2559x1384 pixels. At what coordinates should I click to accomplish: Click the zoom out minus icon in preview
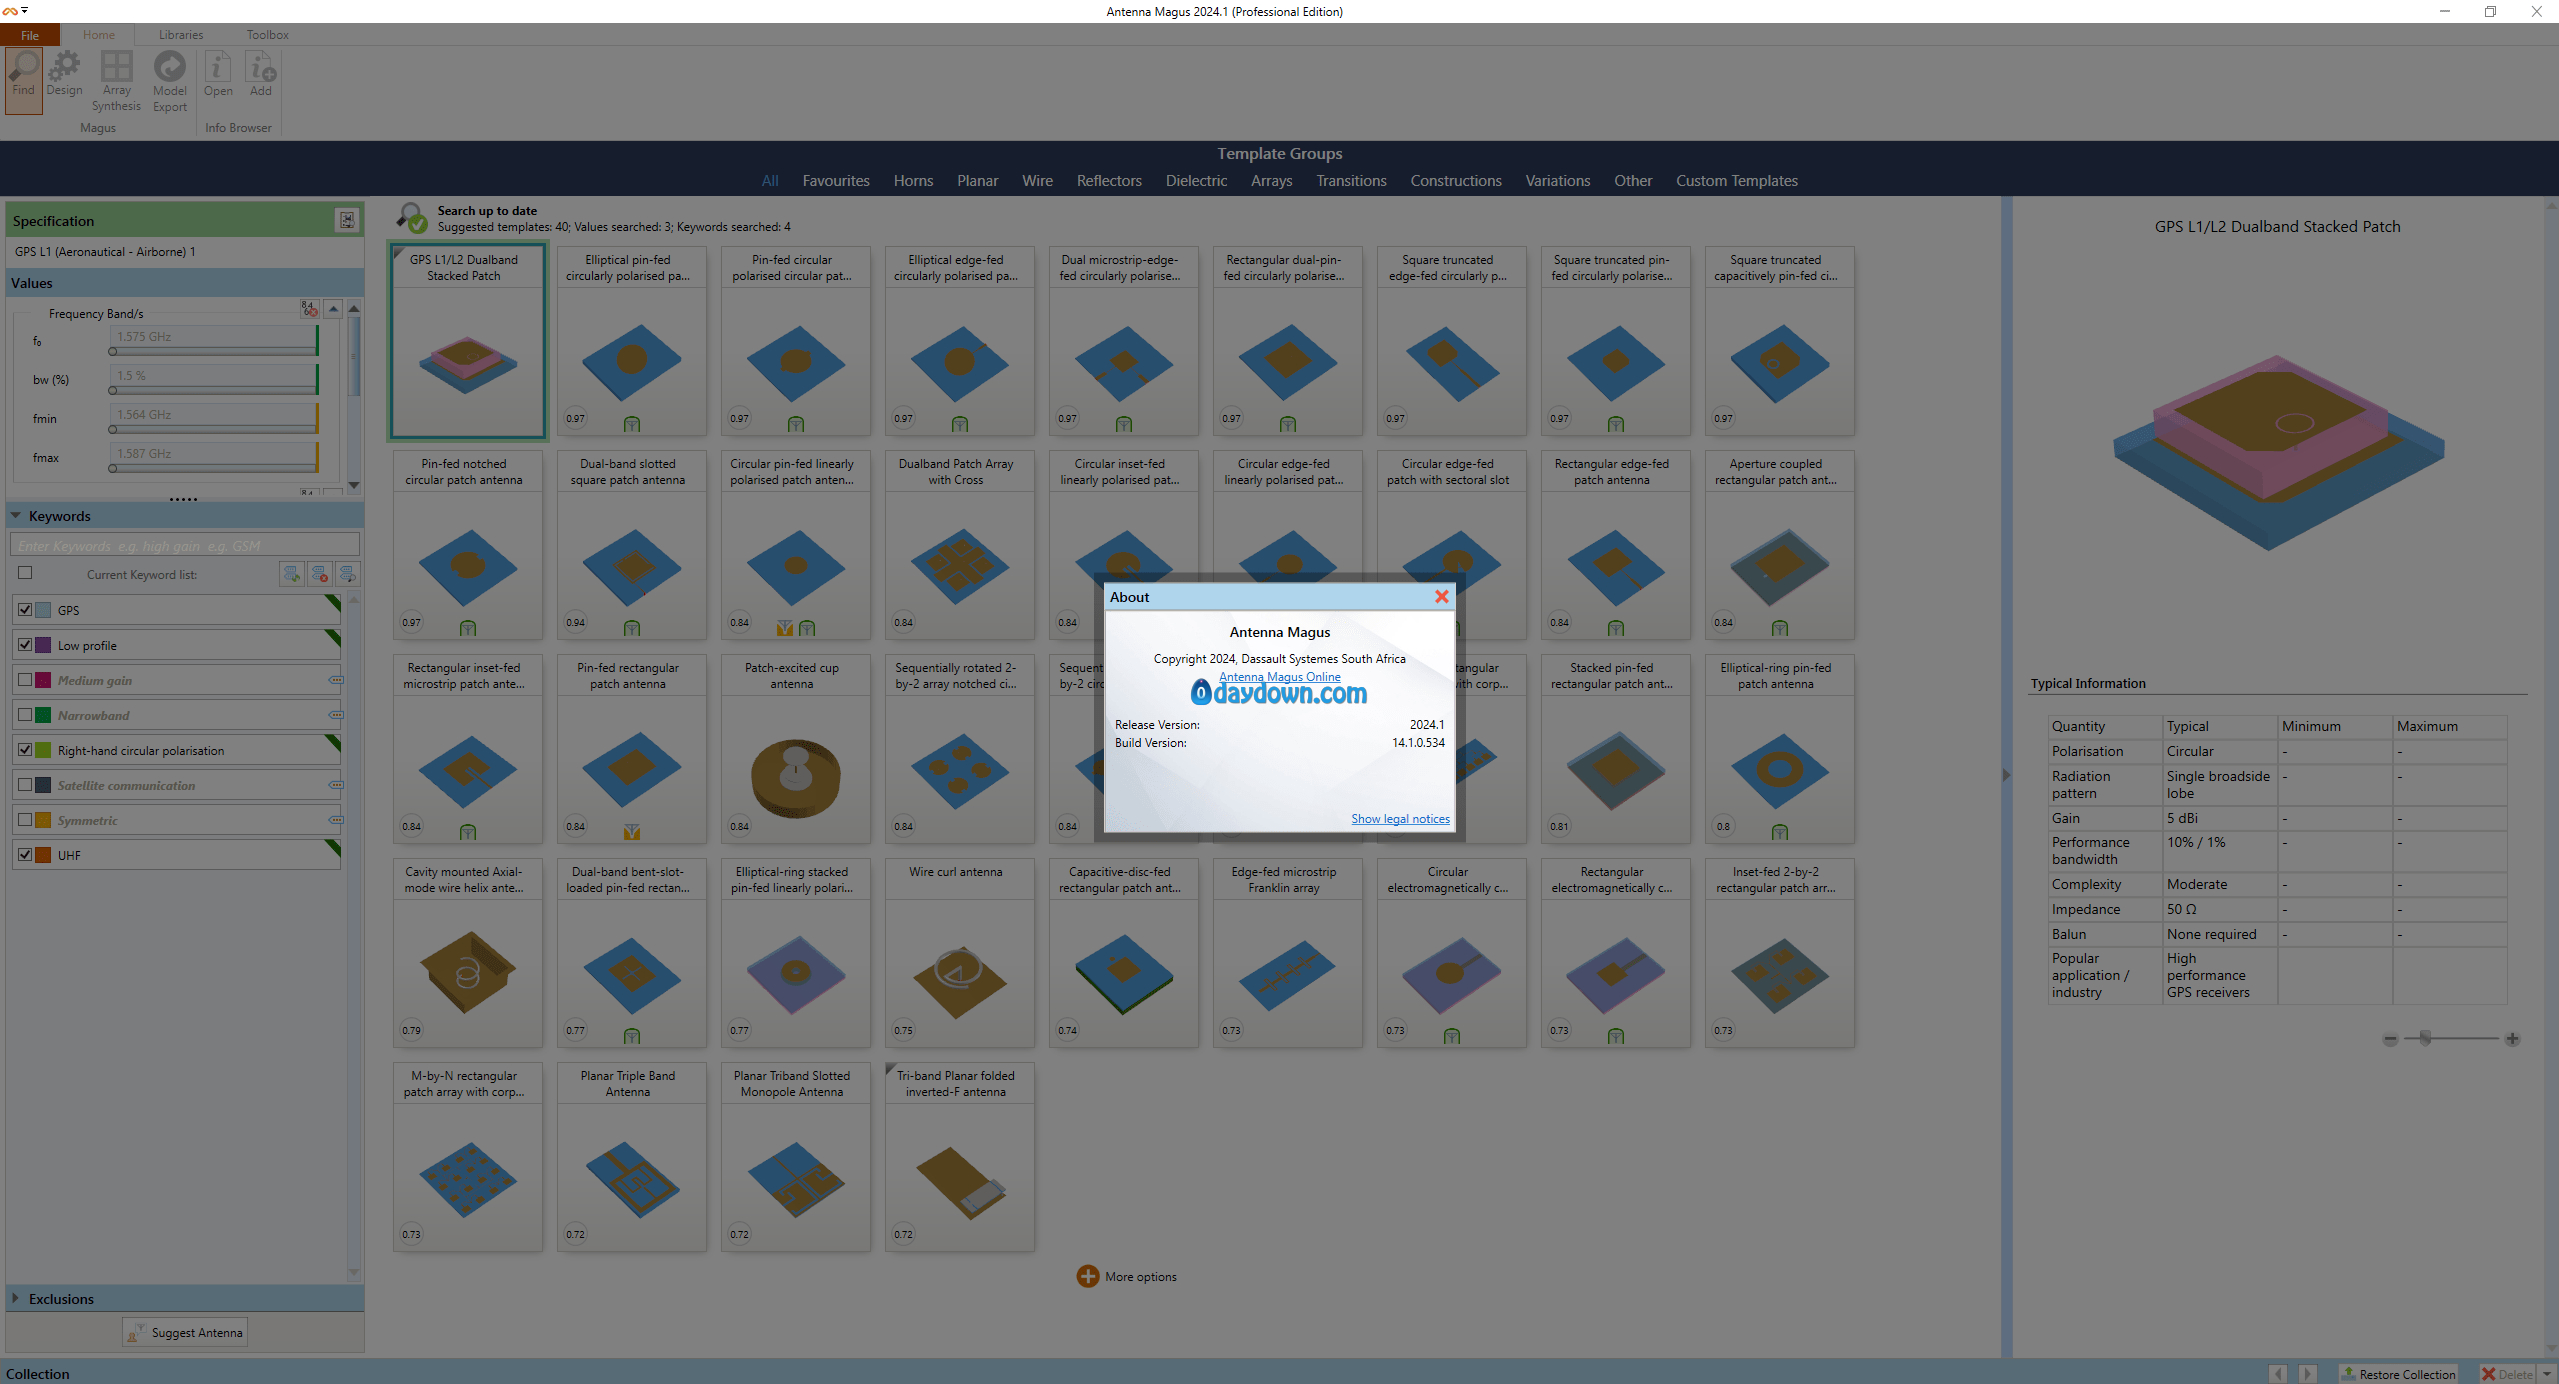[x=2390, y=1039]
